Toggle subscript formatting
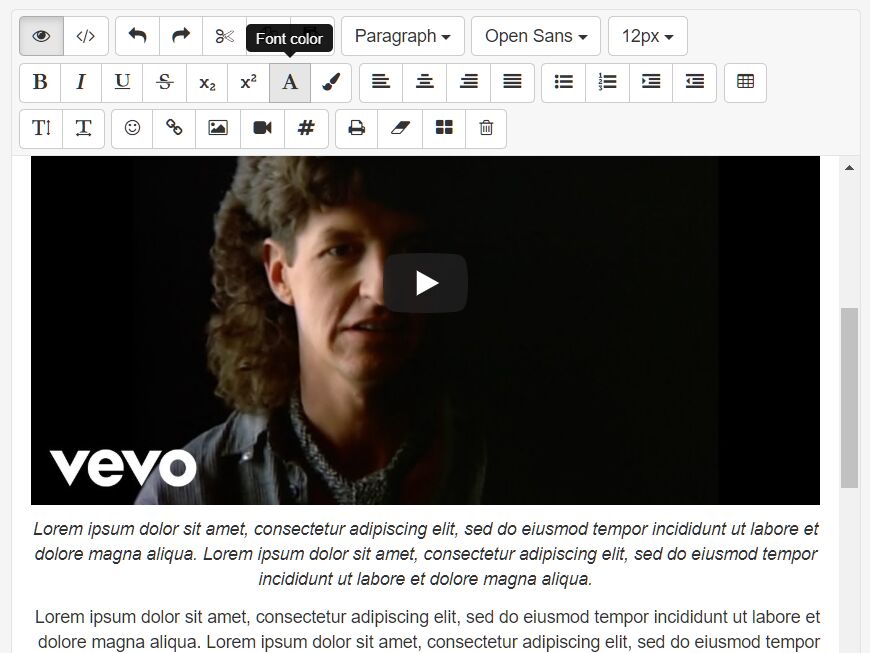Image resolution: width=870 pixels, height=653 pixels. click(208, 82)
